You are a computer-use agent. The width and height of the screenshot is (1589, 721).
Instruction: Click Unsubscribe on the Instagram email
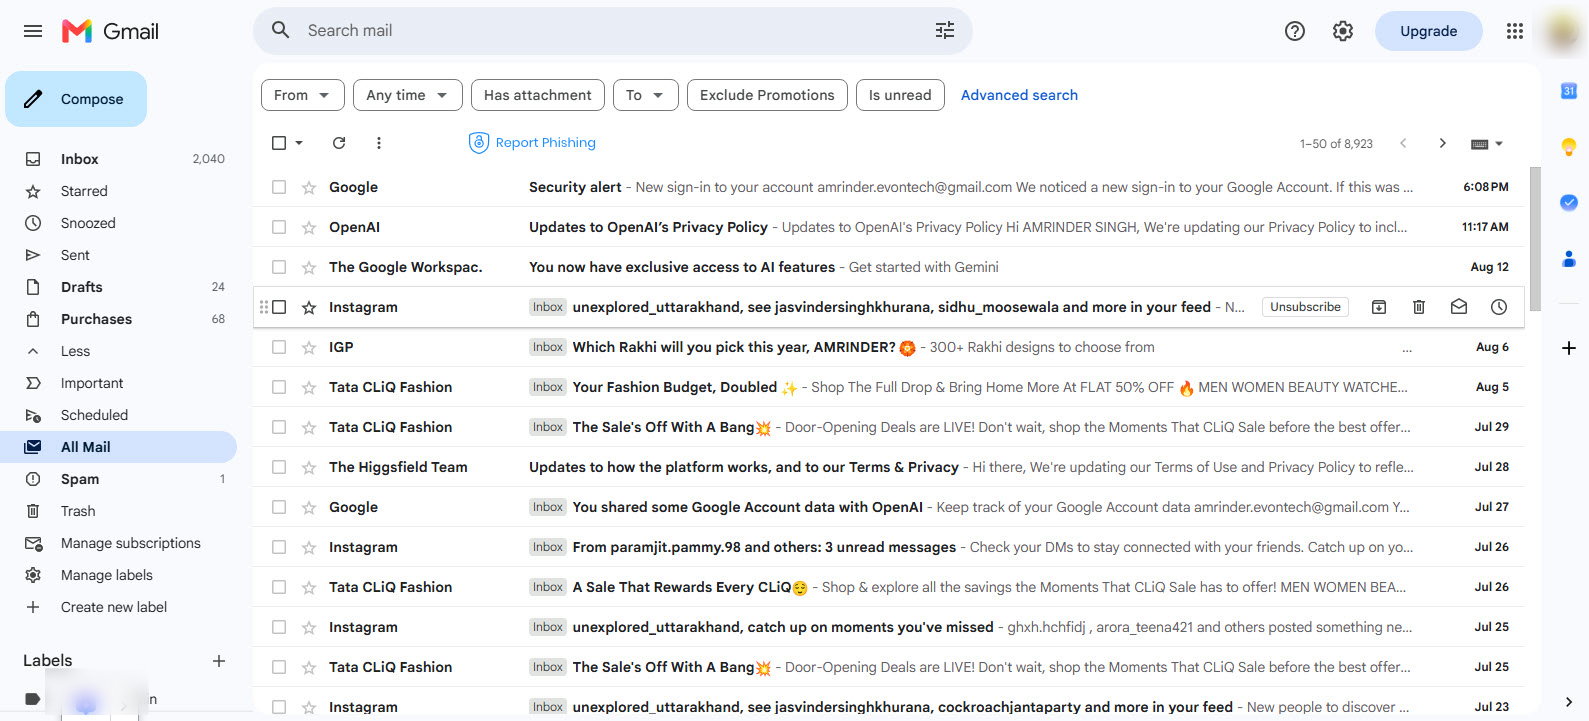(x=1305, y=307)
